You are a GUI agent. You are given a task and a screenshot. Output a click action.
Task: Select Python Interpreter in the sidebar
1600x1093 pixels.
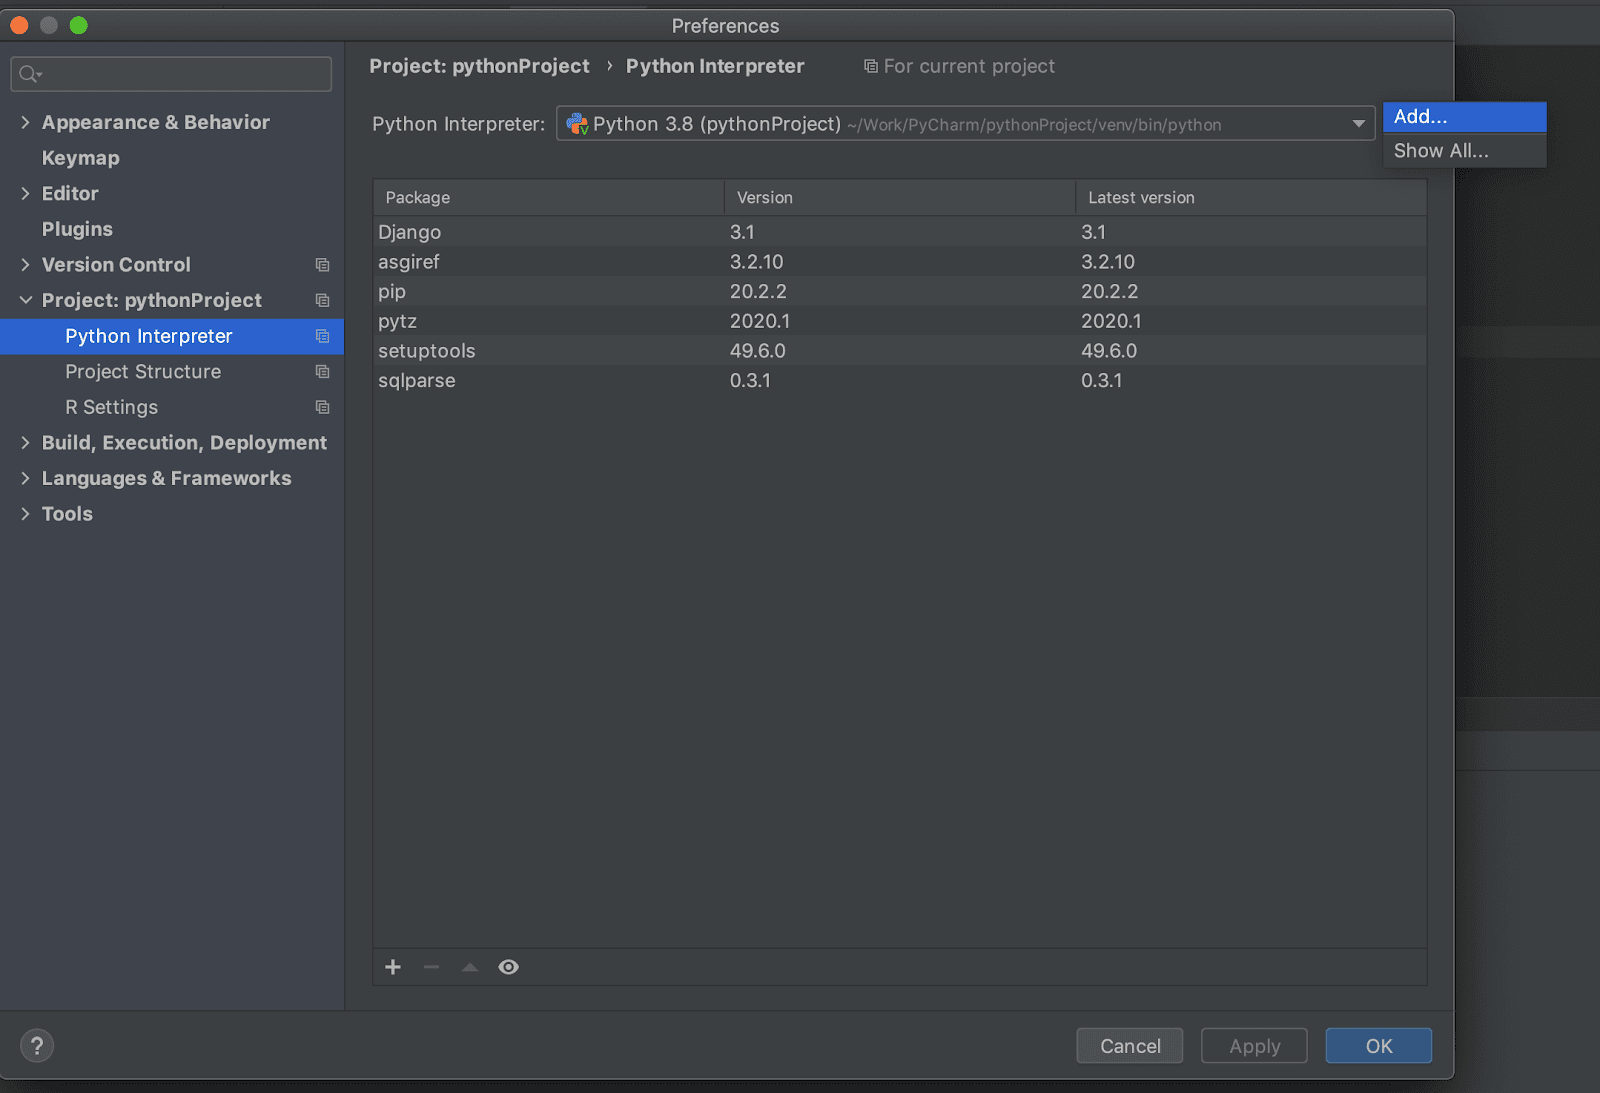tap(172, 337)
